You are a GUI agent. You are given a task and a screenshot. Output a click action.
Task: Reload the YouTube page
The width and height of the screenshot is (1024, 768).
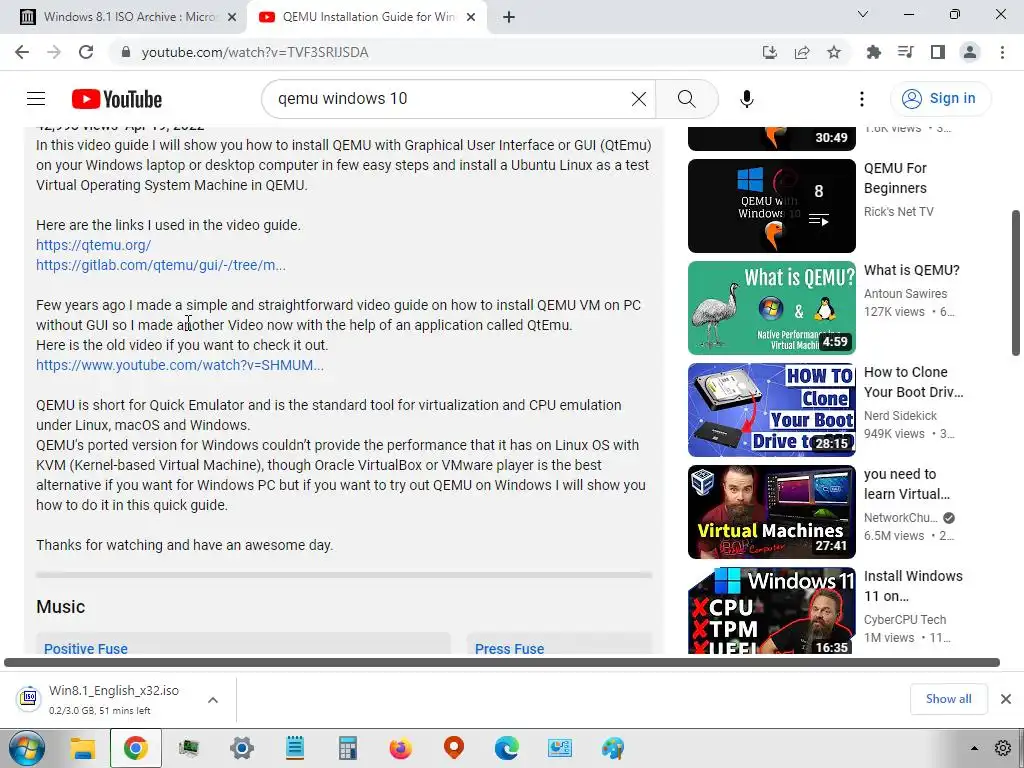[86, 52]
